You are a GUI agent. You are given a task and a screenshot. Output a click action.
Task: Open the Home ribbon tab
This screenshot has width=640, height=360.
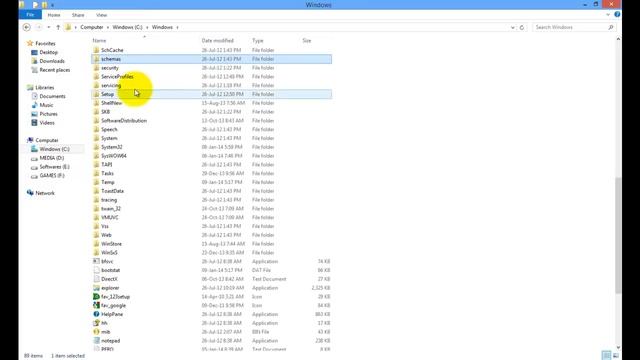tap(54, 15)
